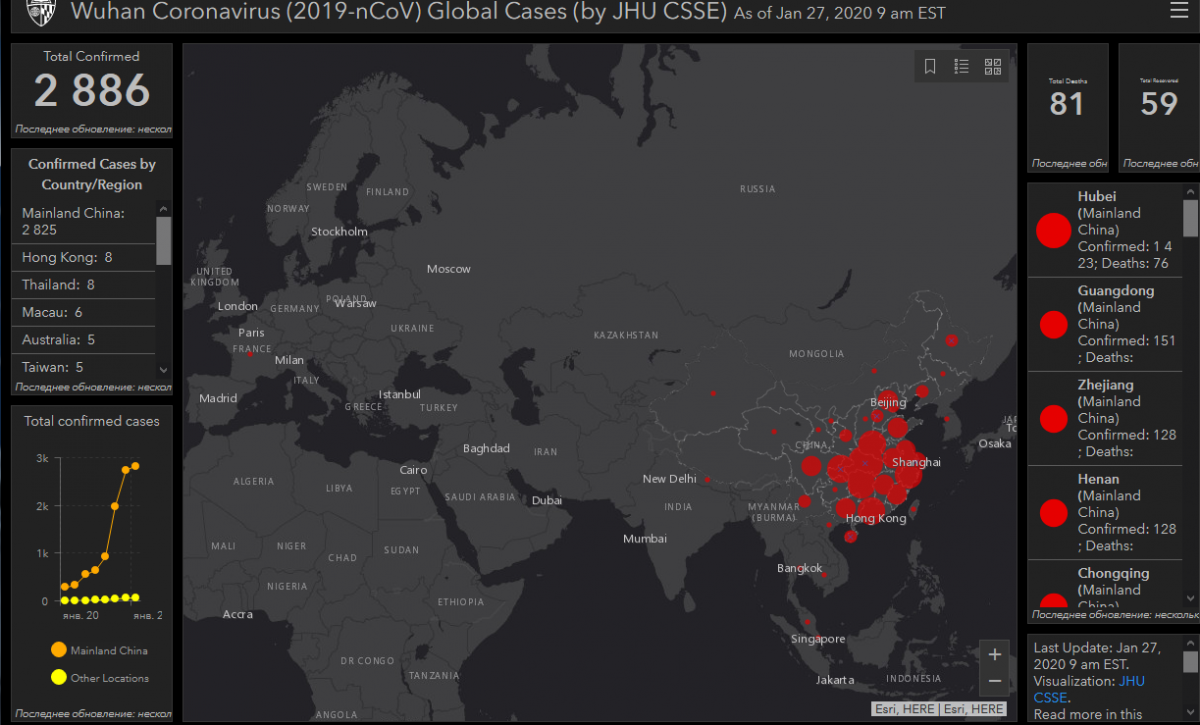The height and width of the screenshot is (725, 1200).
Task: Select Mainland China in country list
Action: pos(84,221)
